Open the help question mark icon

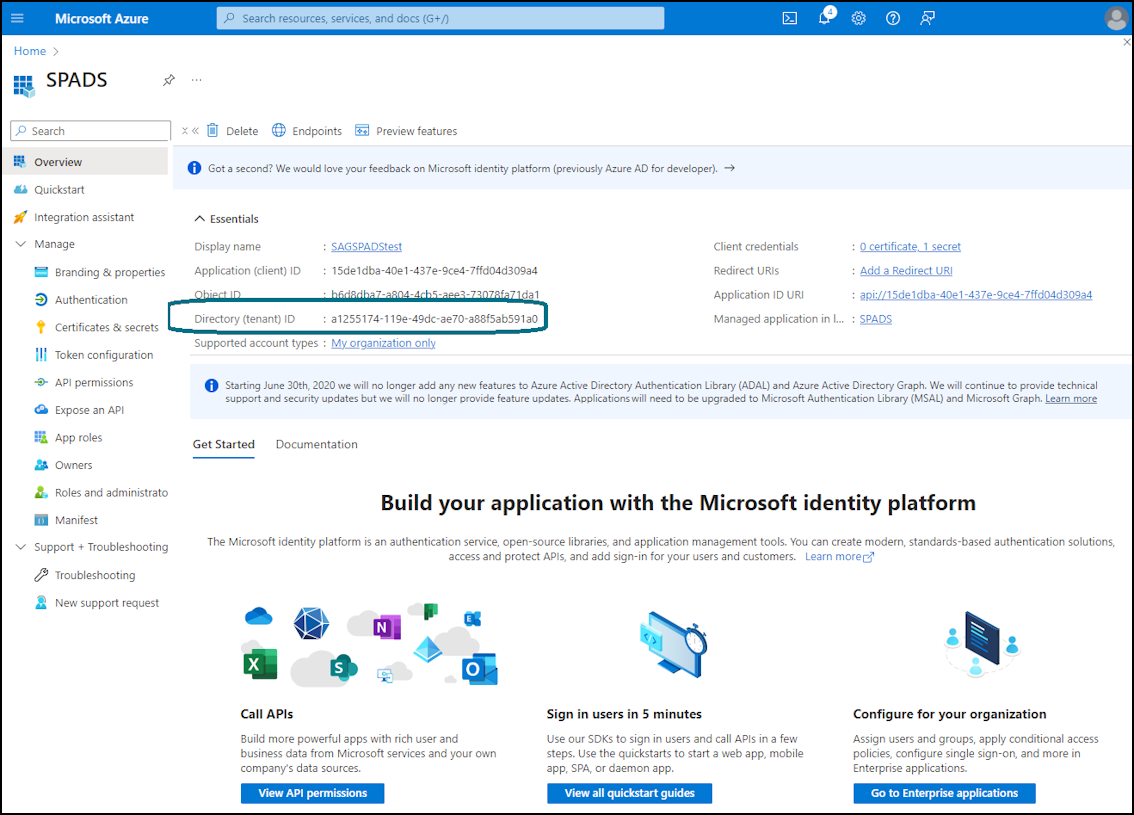pyautogui.click(x=893, y=18)
